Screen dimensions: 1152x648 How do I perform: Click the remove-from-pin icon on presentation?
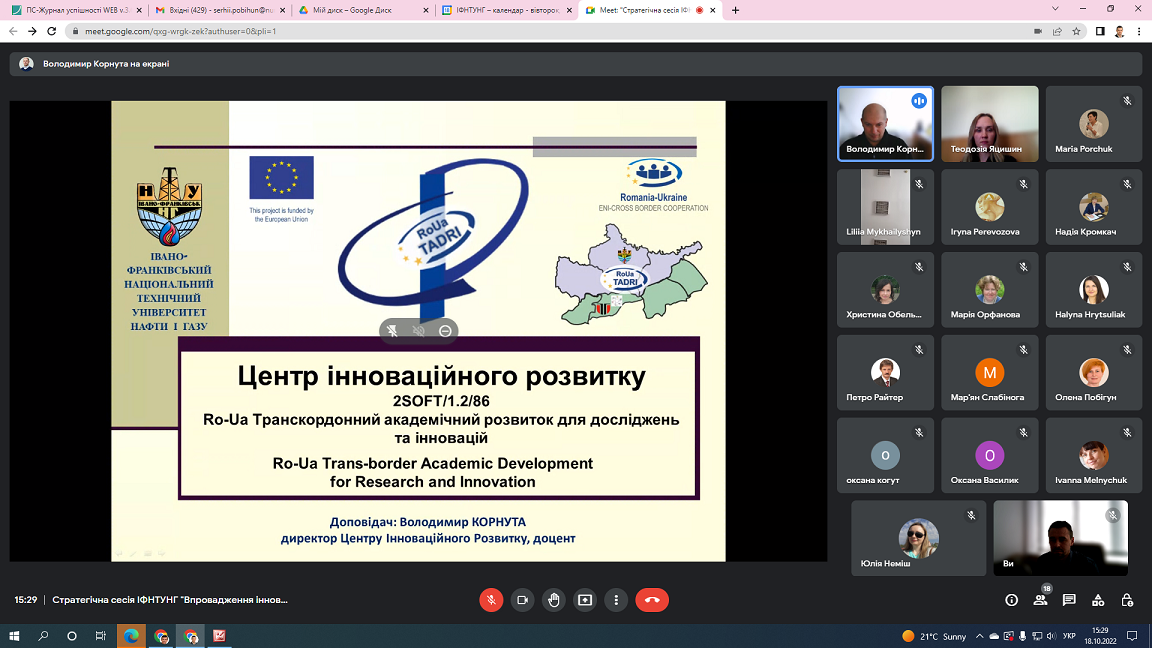(x=445, y=331)
